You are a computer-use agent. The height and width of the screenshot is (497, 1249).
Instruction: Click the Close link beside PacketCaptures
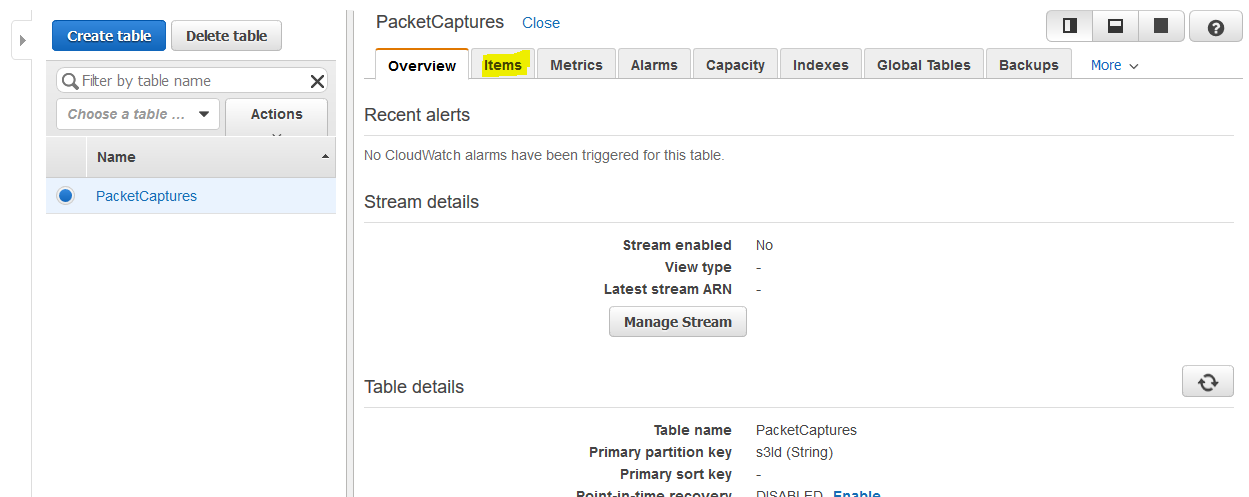tap(541, 23)
